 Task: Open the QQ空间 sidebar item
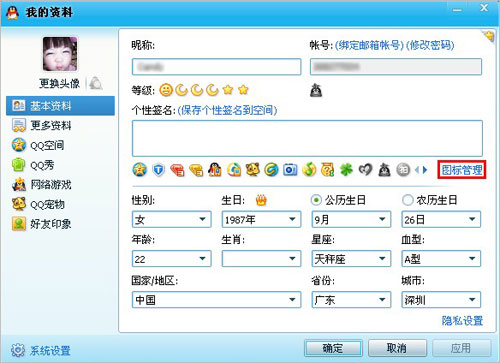(60, 145)
